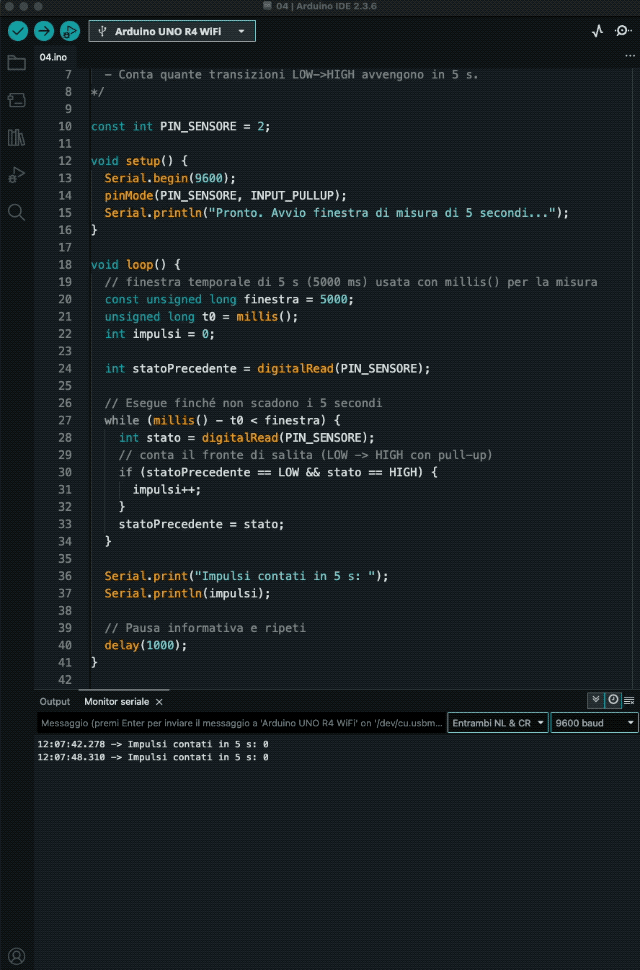Open the Search sidebar panel

pos(16,212)
